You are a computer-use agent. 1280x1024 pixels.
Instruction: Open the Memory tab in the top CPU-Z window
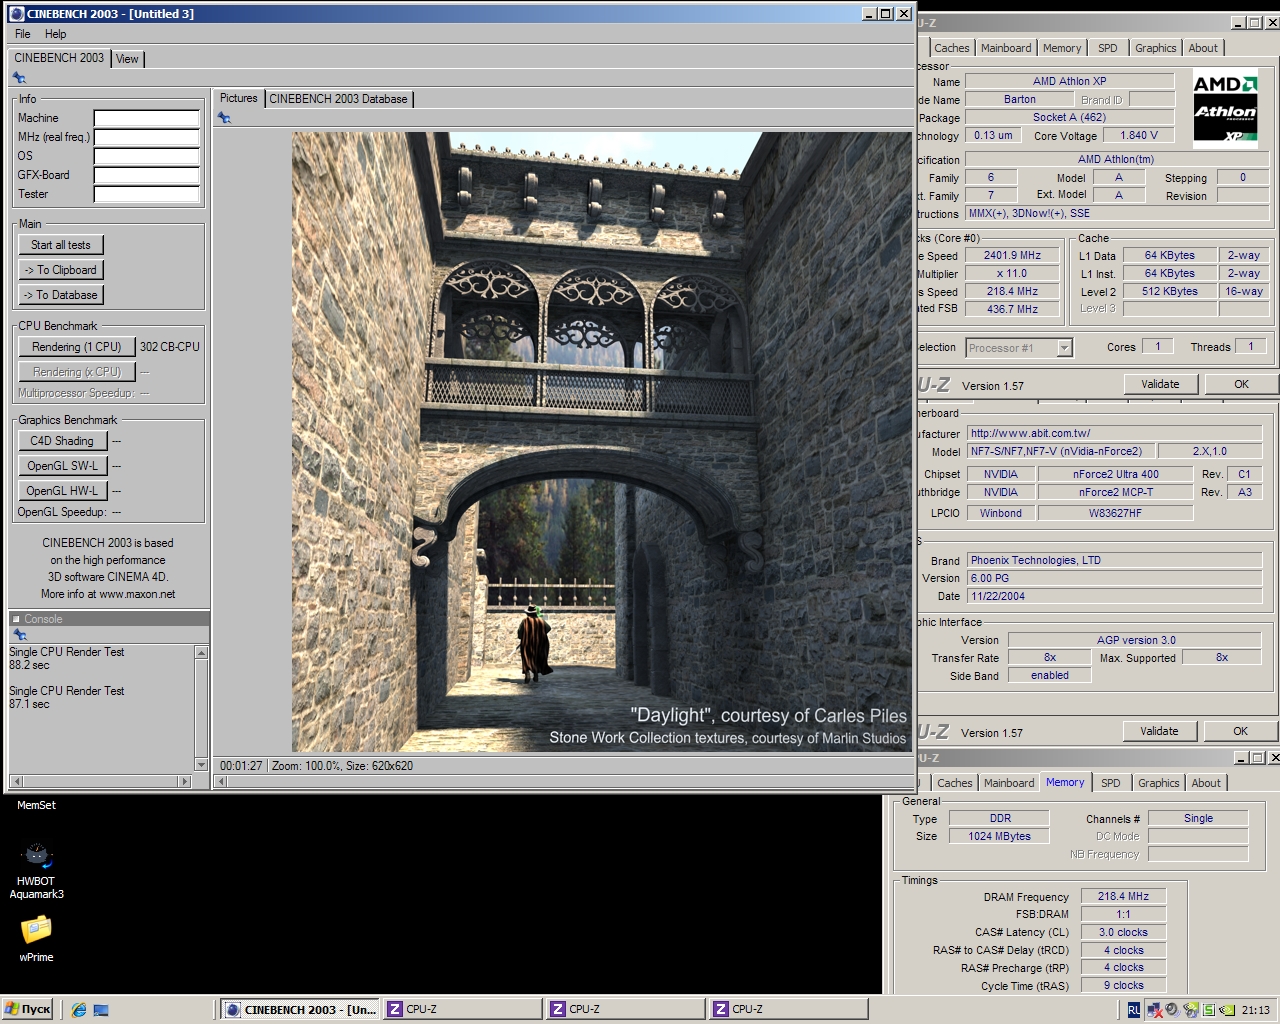tap(1061, 48)
